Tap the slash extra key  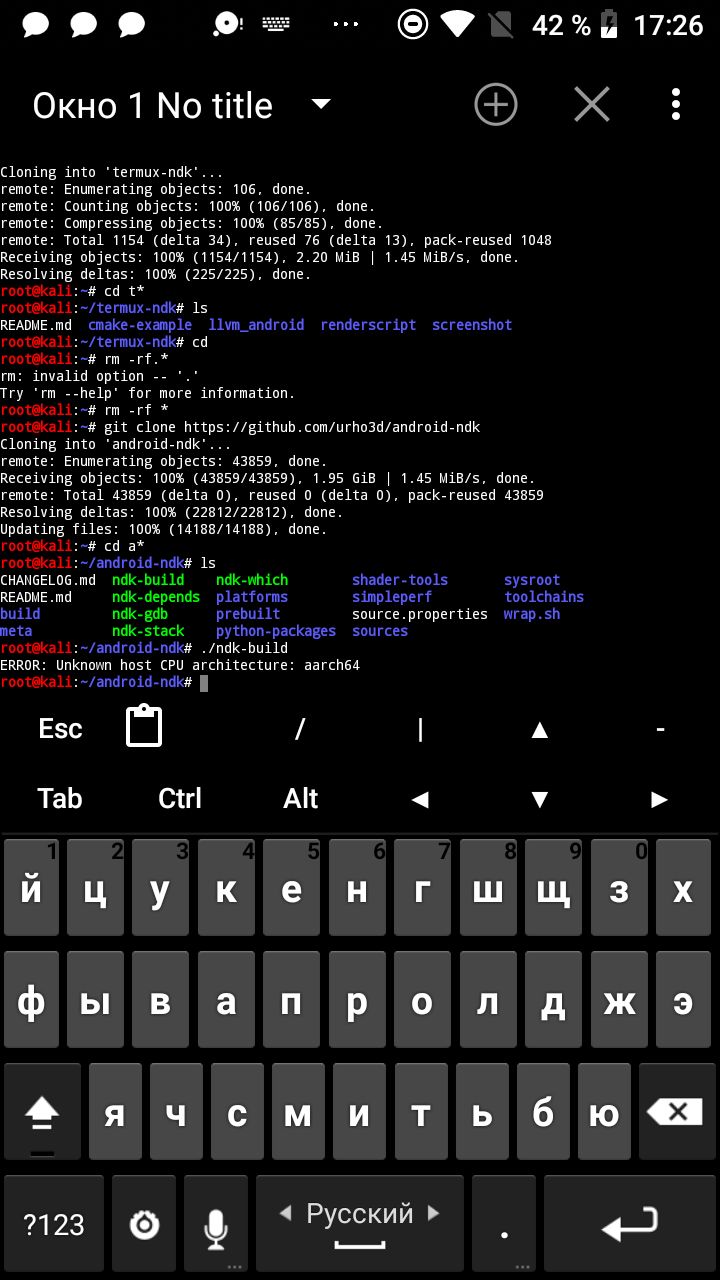[x=299, y=729]
